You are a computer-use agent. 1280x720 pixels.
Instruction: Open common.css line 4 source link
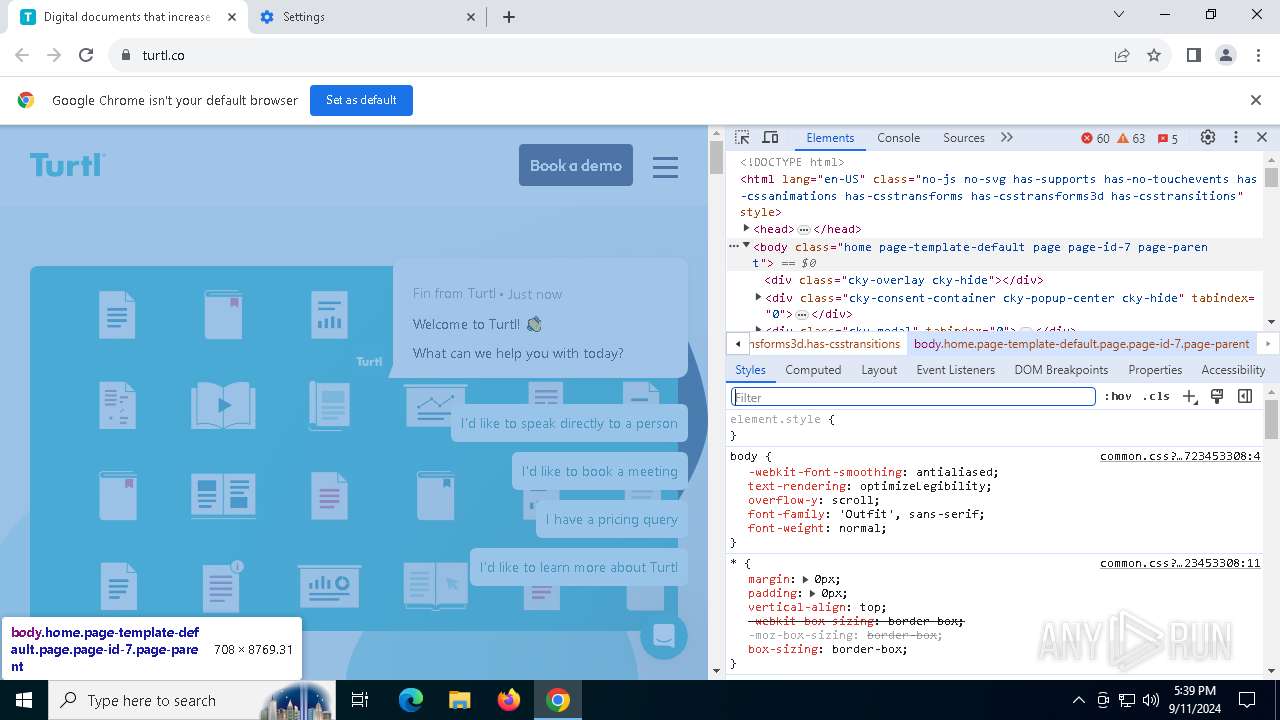(x=1180, y=456)
